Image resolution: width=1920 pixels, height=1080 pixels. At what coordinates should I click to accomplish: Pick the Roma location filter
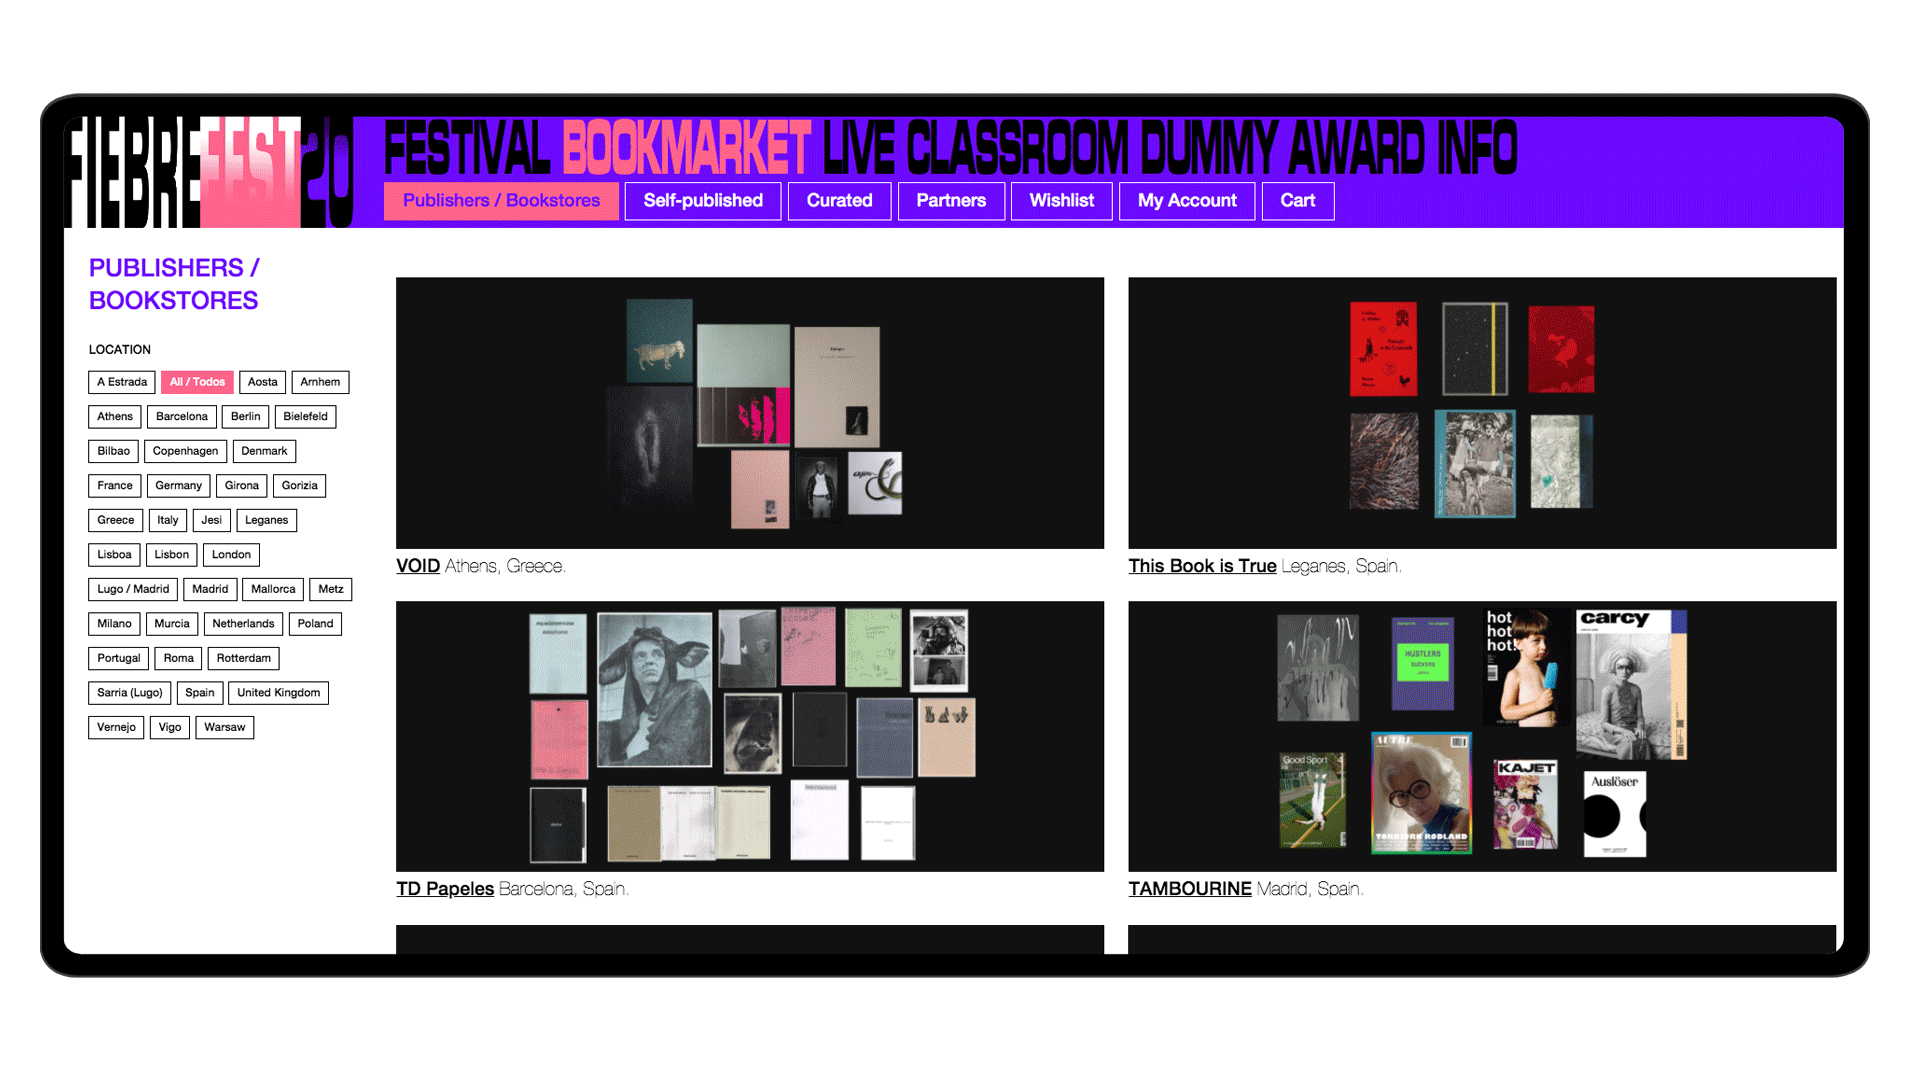coord(179,659)
